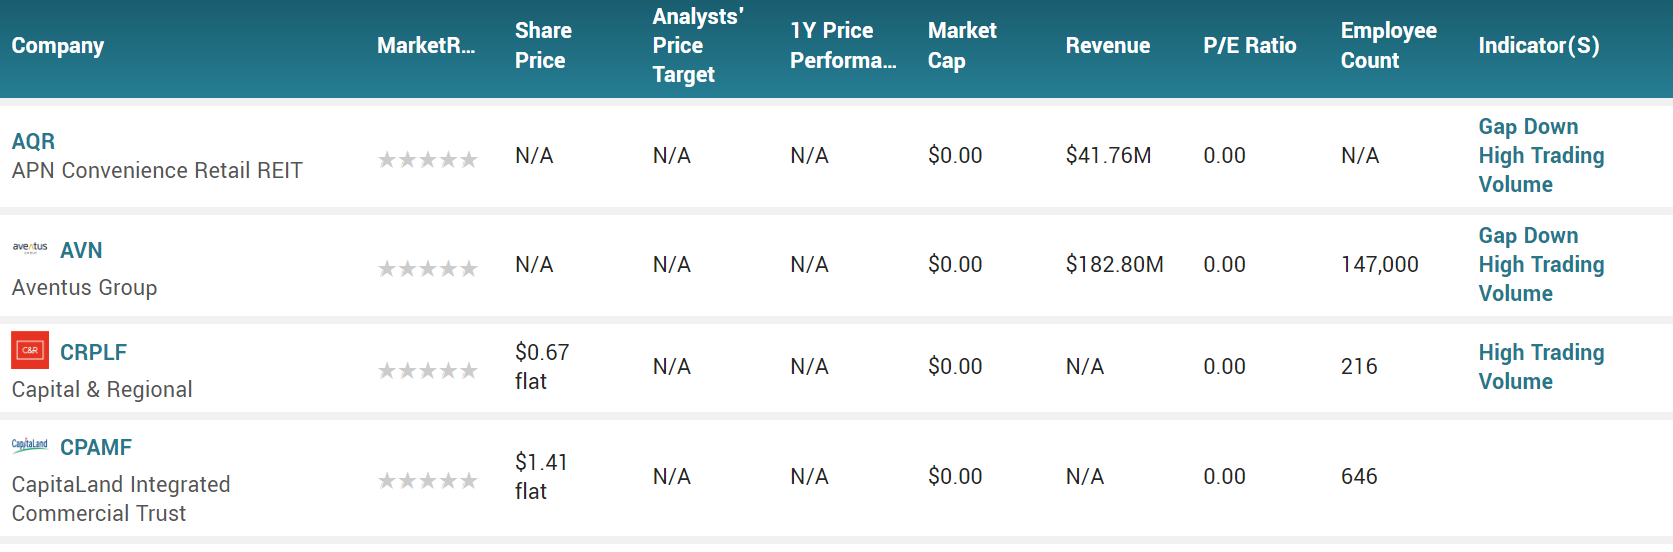The height and width of the screenshot is (552, 1673).
Task: Click the star rating for Aventus Group
Action: 428,268
